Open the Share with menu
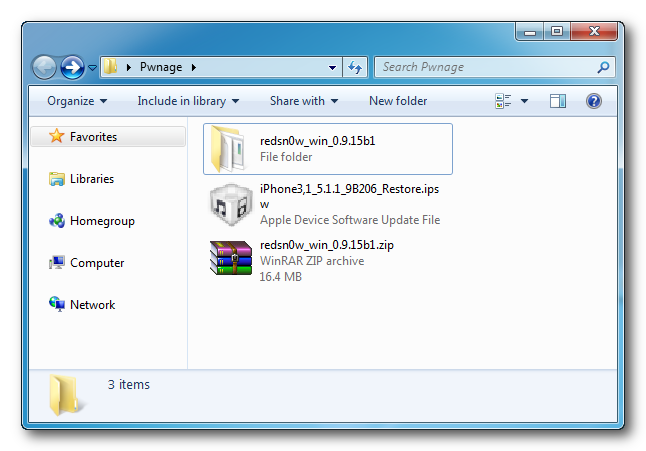This screenshot has height=451, width=646. pos(304,101)
